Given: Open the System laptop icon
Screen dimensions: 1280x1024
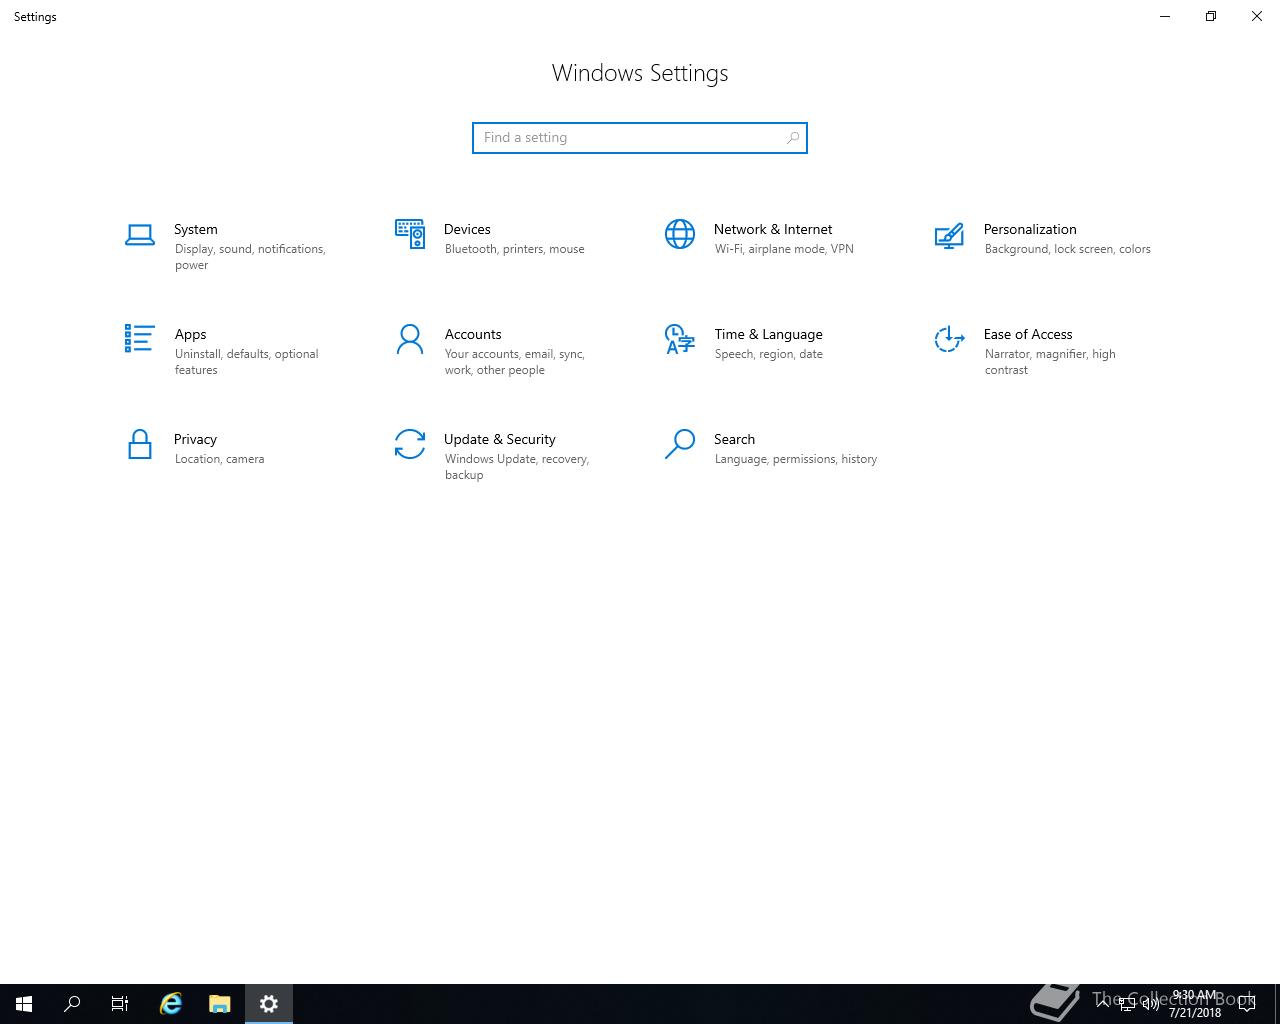Looking at the screenshot, I should [x=140, y=235].
